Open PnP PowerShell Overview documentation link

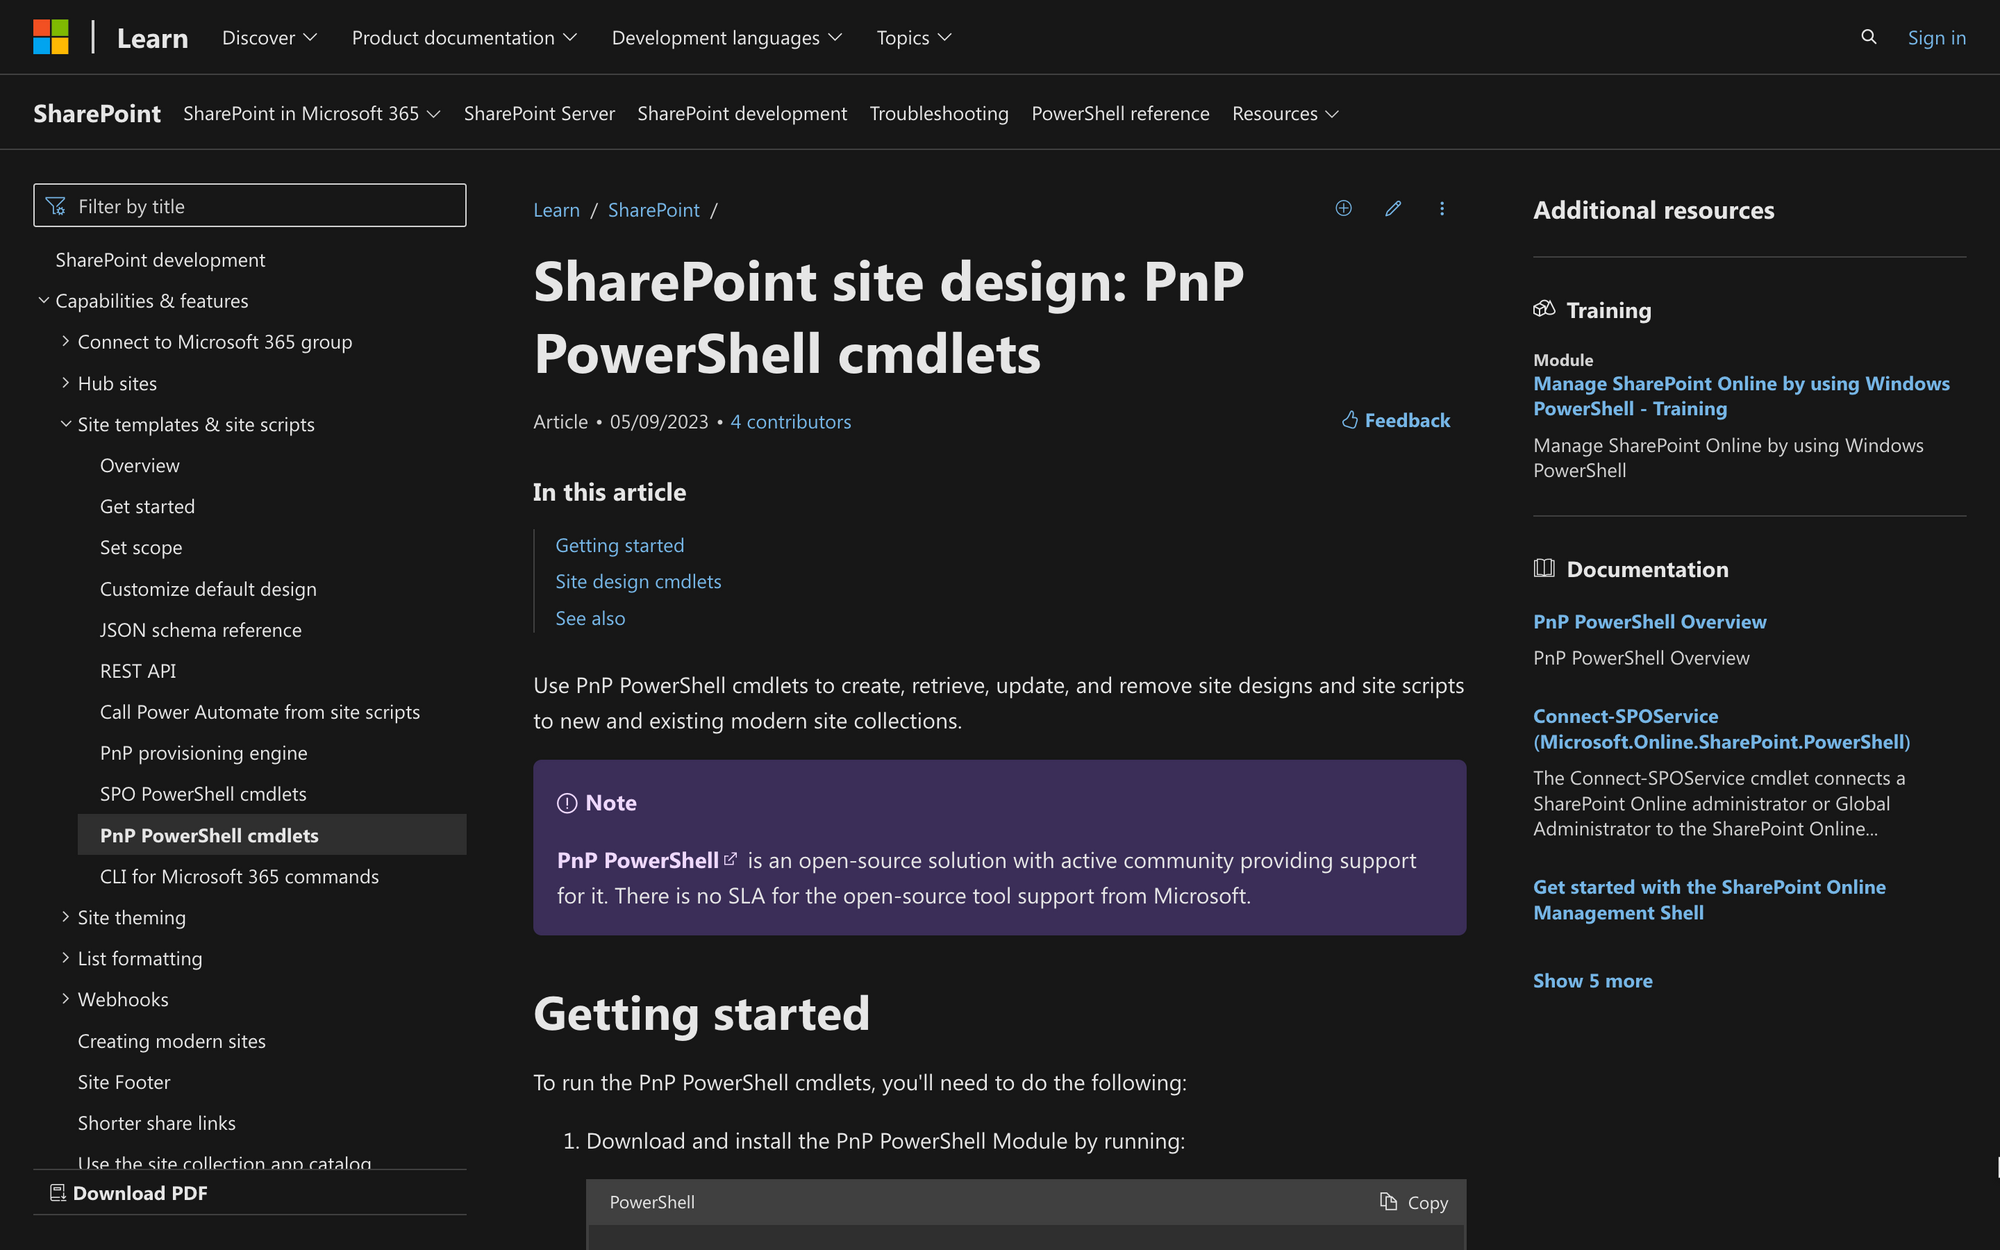1650,621
